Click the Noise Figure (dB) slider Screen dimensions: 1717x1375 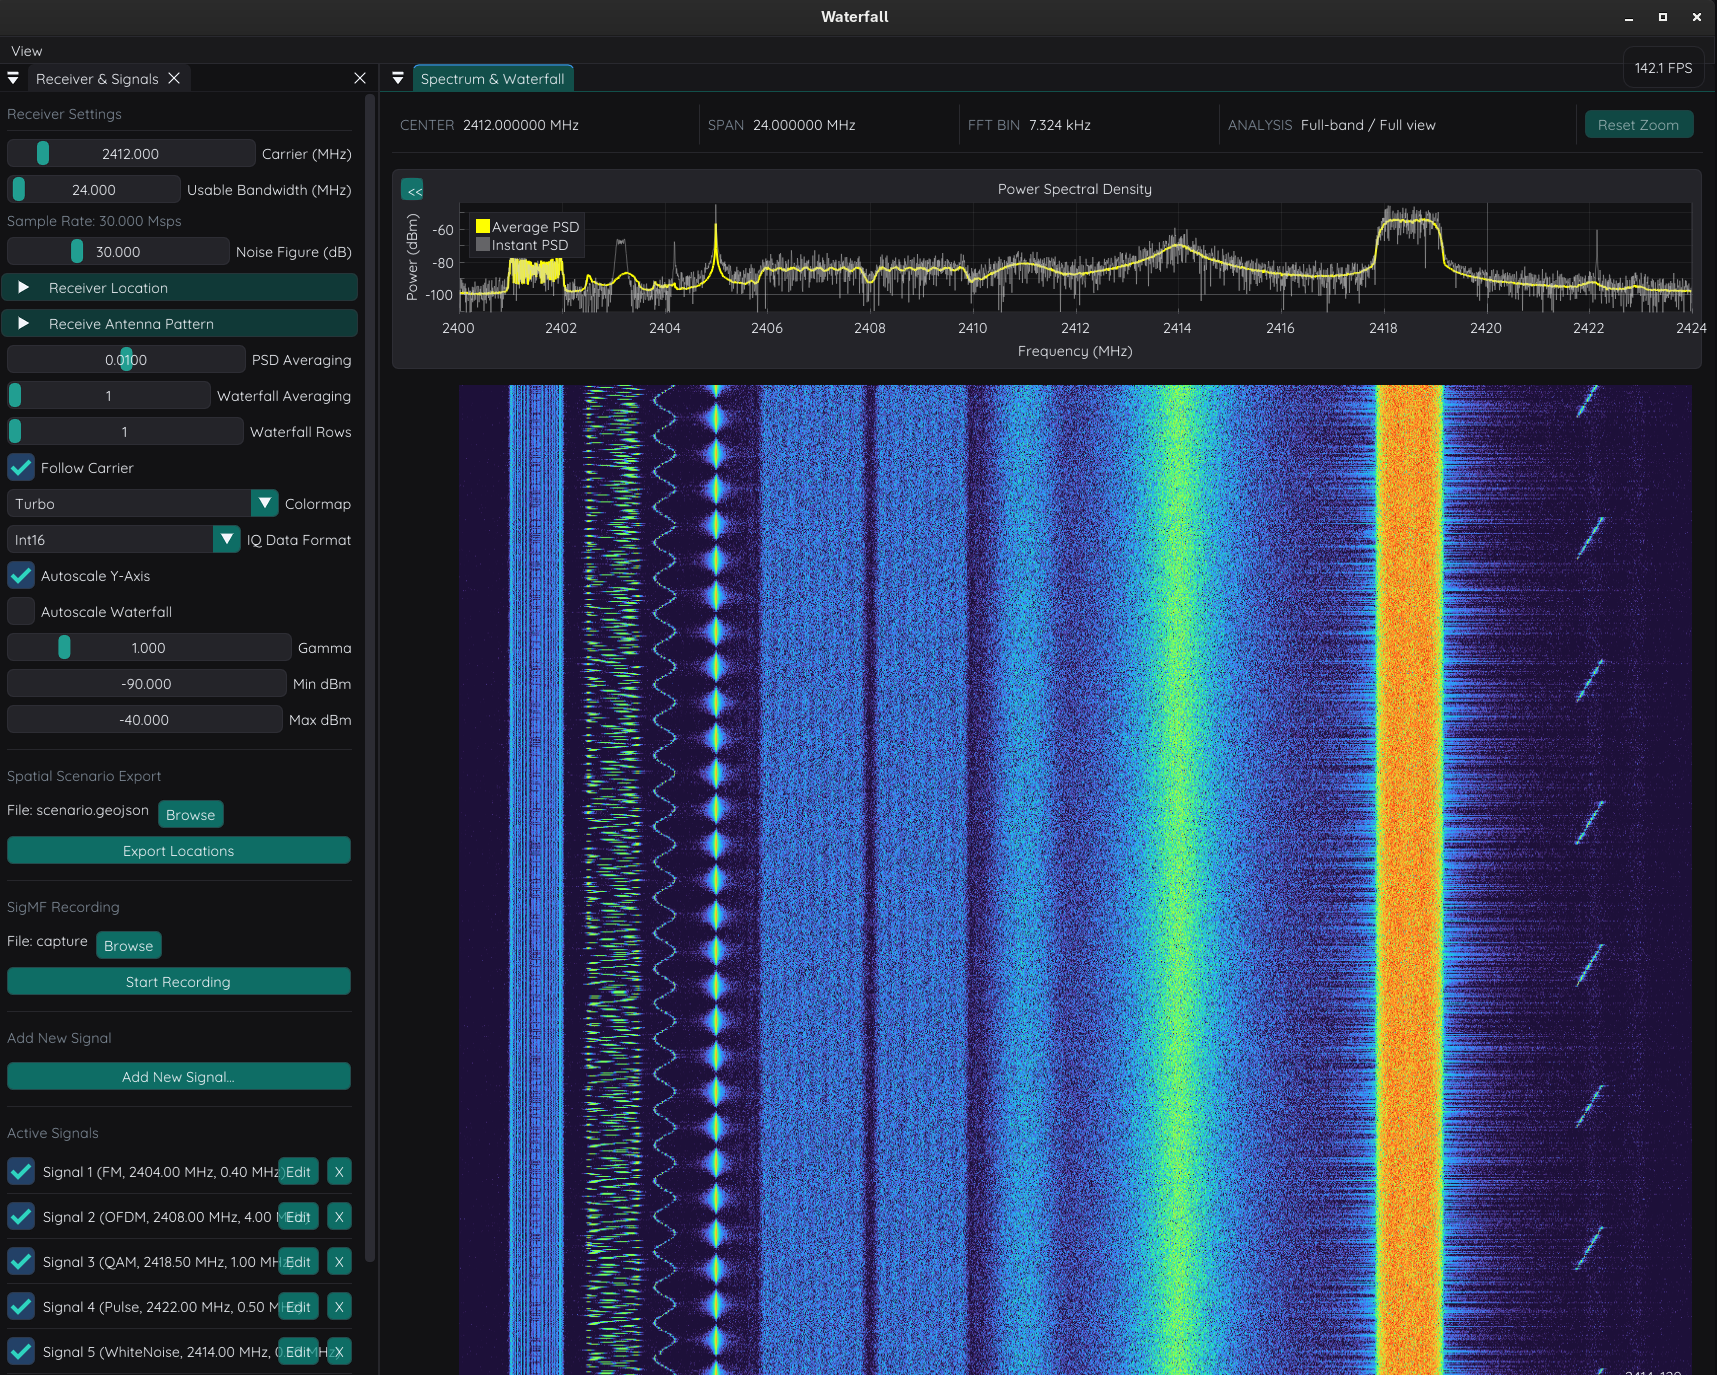tap(118, 252)
